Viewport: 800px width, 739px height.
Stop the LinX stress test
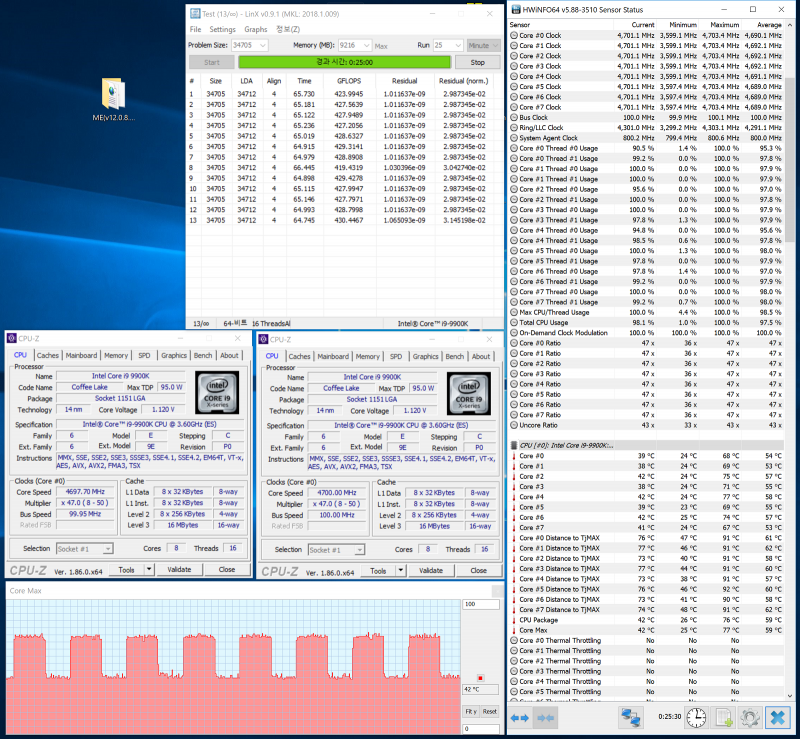tap(478, 62)
